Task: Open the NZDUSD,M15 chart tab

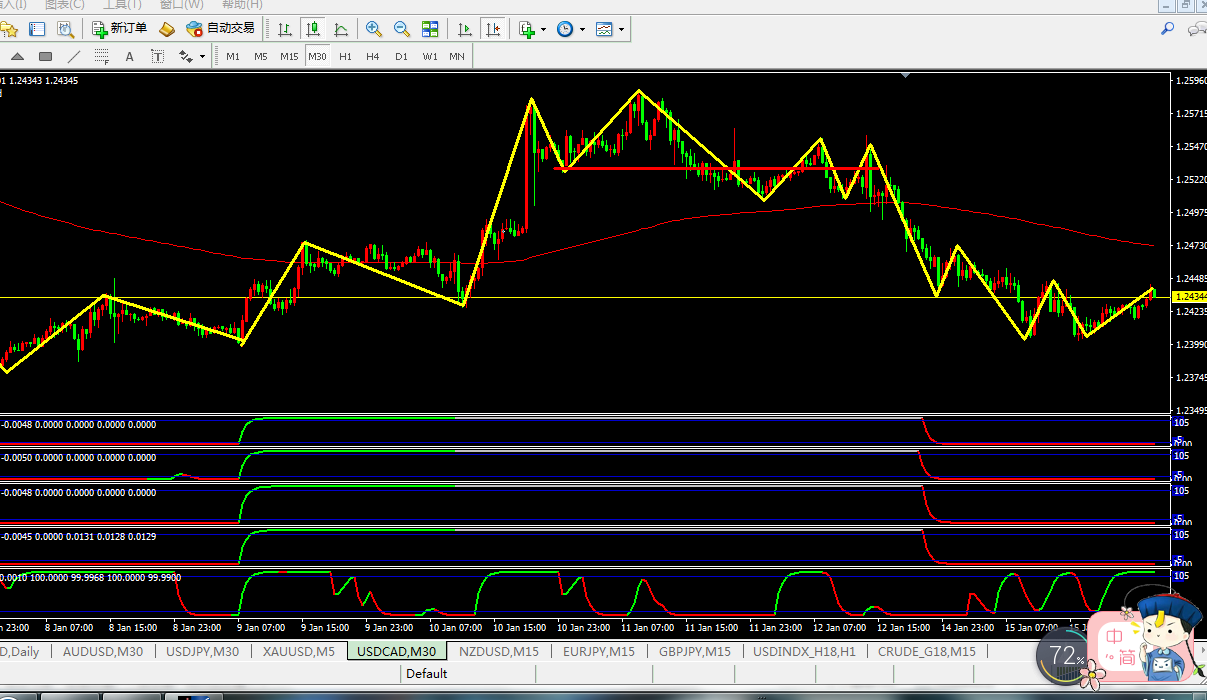Action: pos(499,651)
